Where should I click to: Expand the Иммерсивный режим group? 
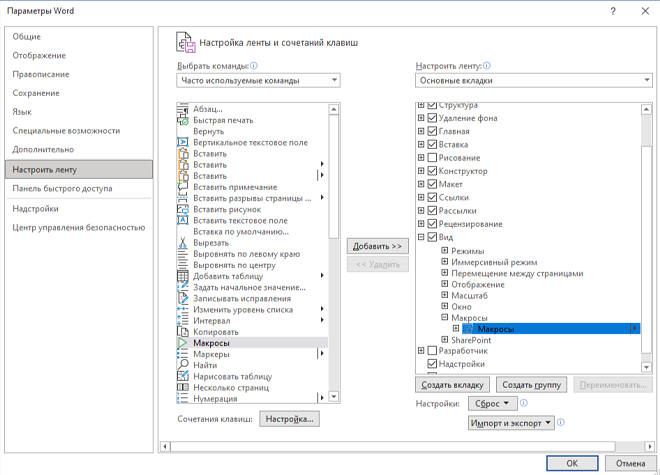point(444,262)
